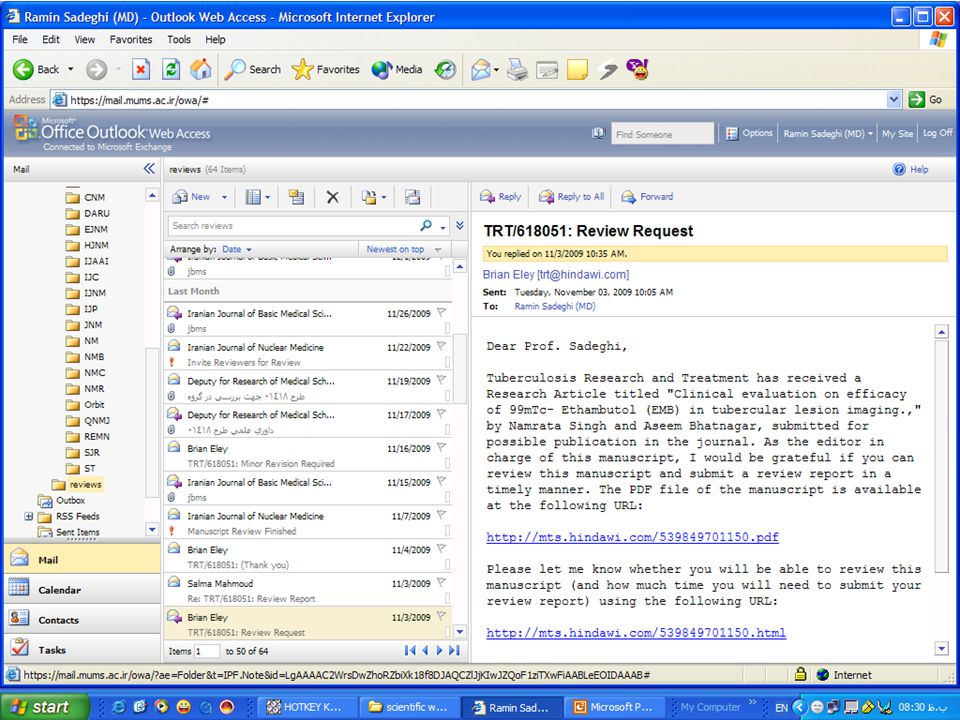
Task: Open the Newest on top sort dropdown
Action: pos(404,249)
